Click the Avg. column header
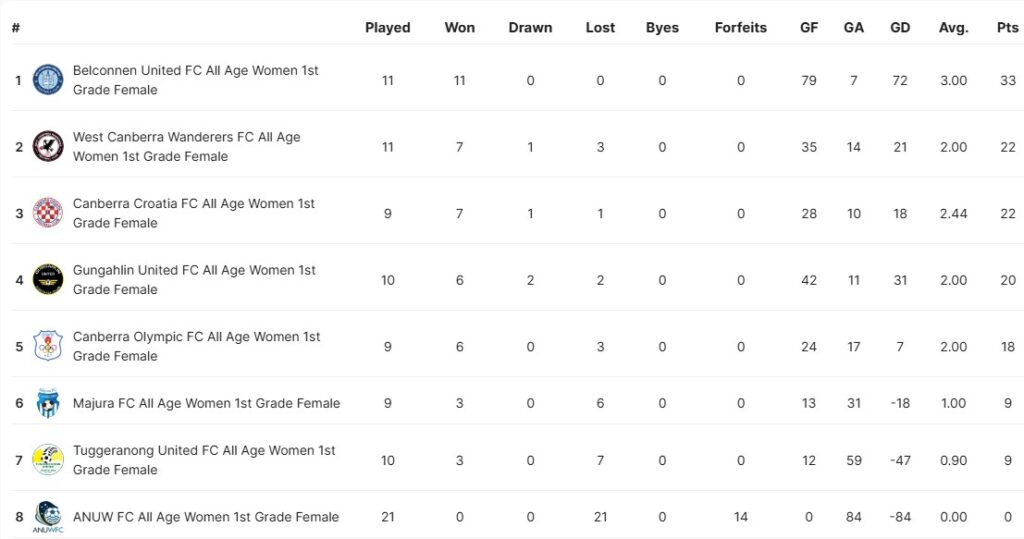Viewport: 1024px width, 539px height. [953, 28]
